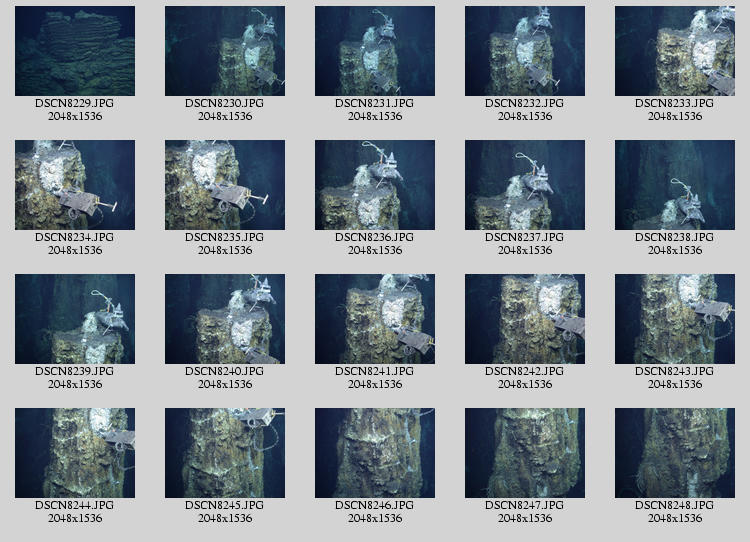Click the DSCN8243.JPG thumbnail
The image size is (750, 542).
coord(675,319)
